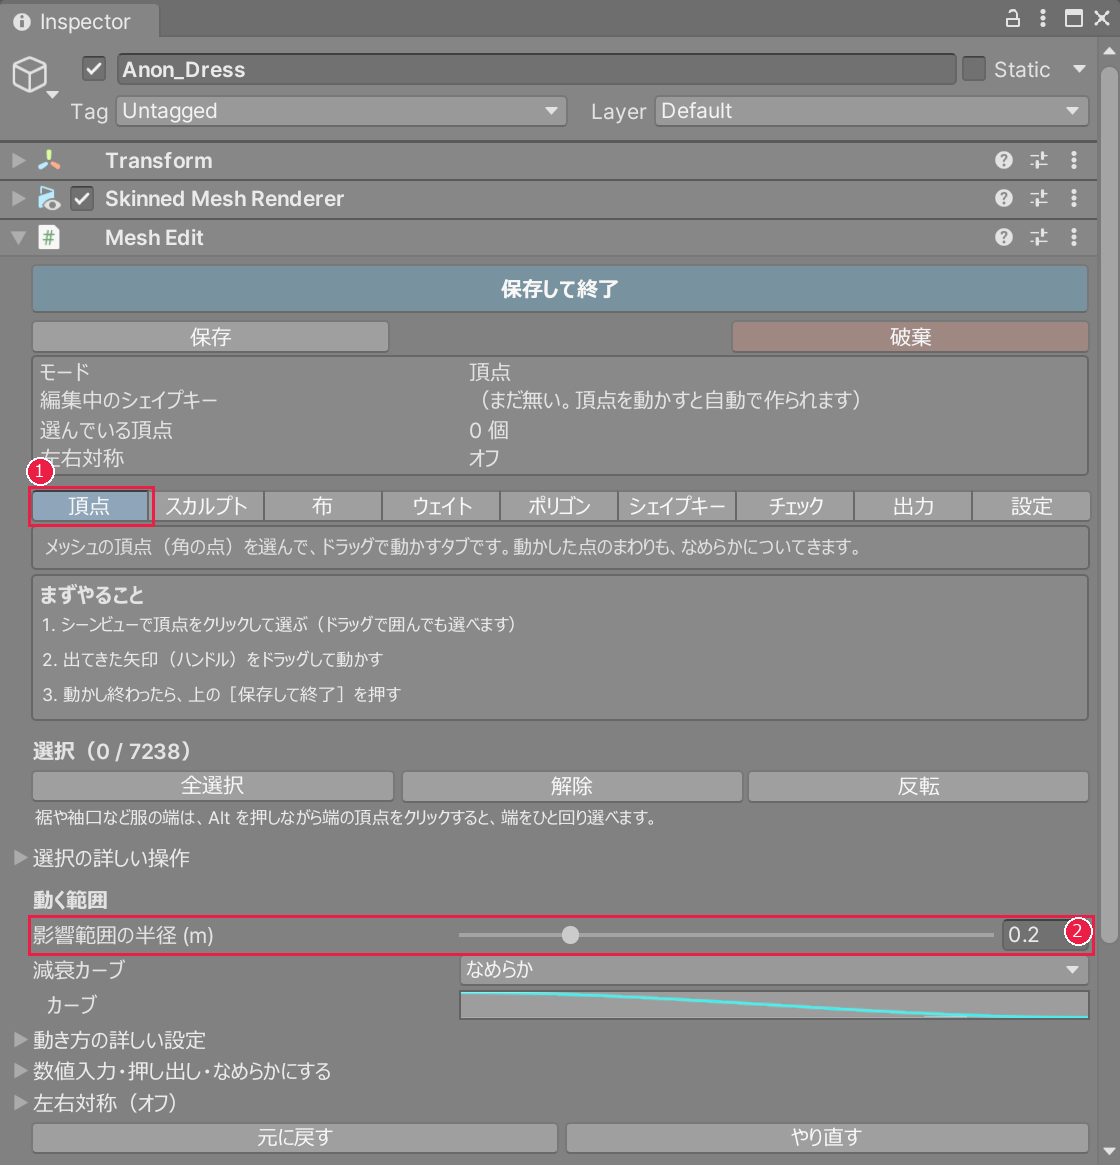1120x1165 pixels.
Task: Expand 動き方の詳しい設定 section
Action: (21, 1040)
